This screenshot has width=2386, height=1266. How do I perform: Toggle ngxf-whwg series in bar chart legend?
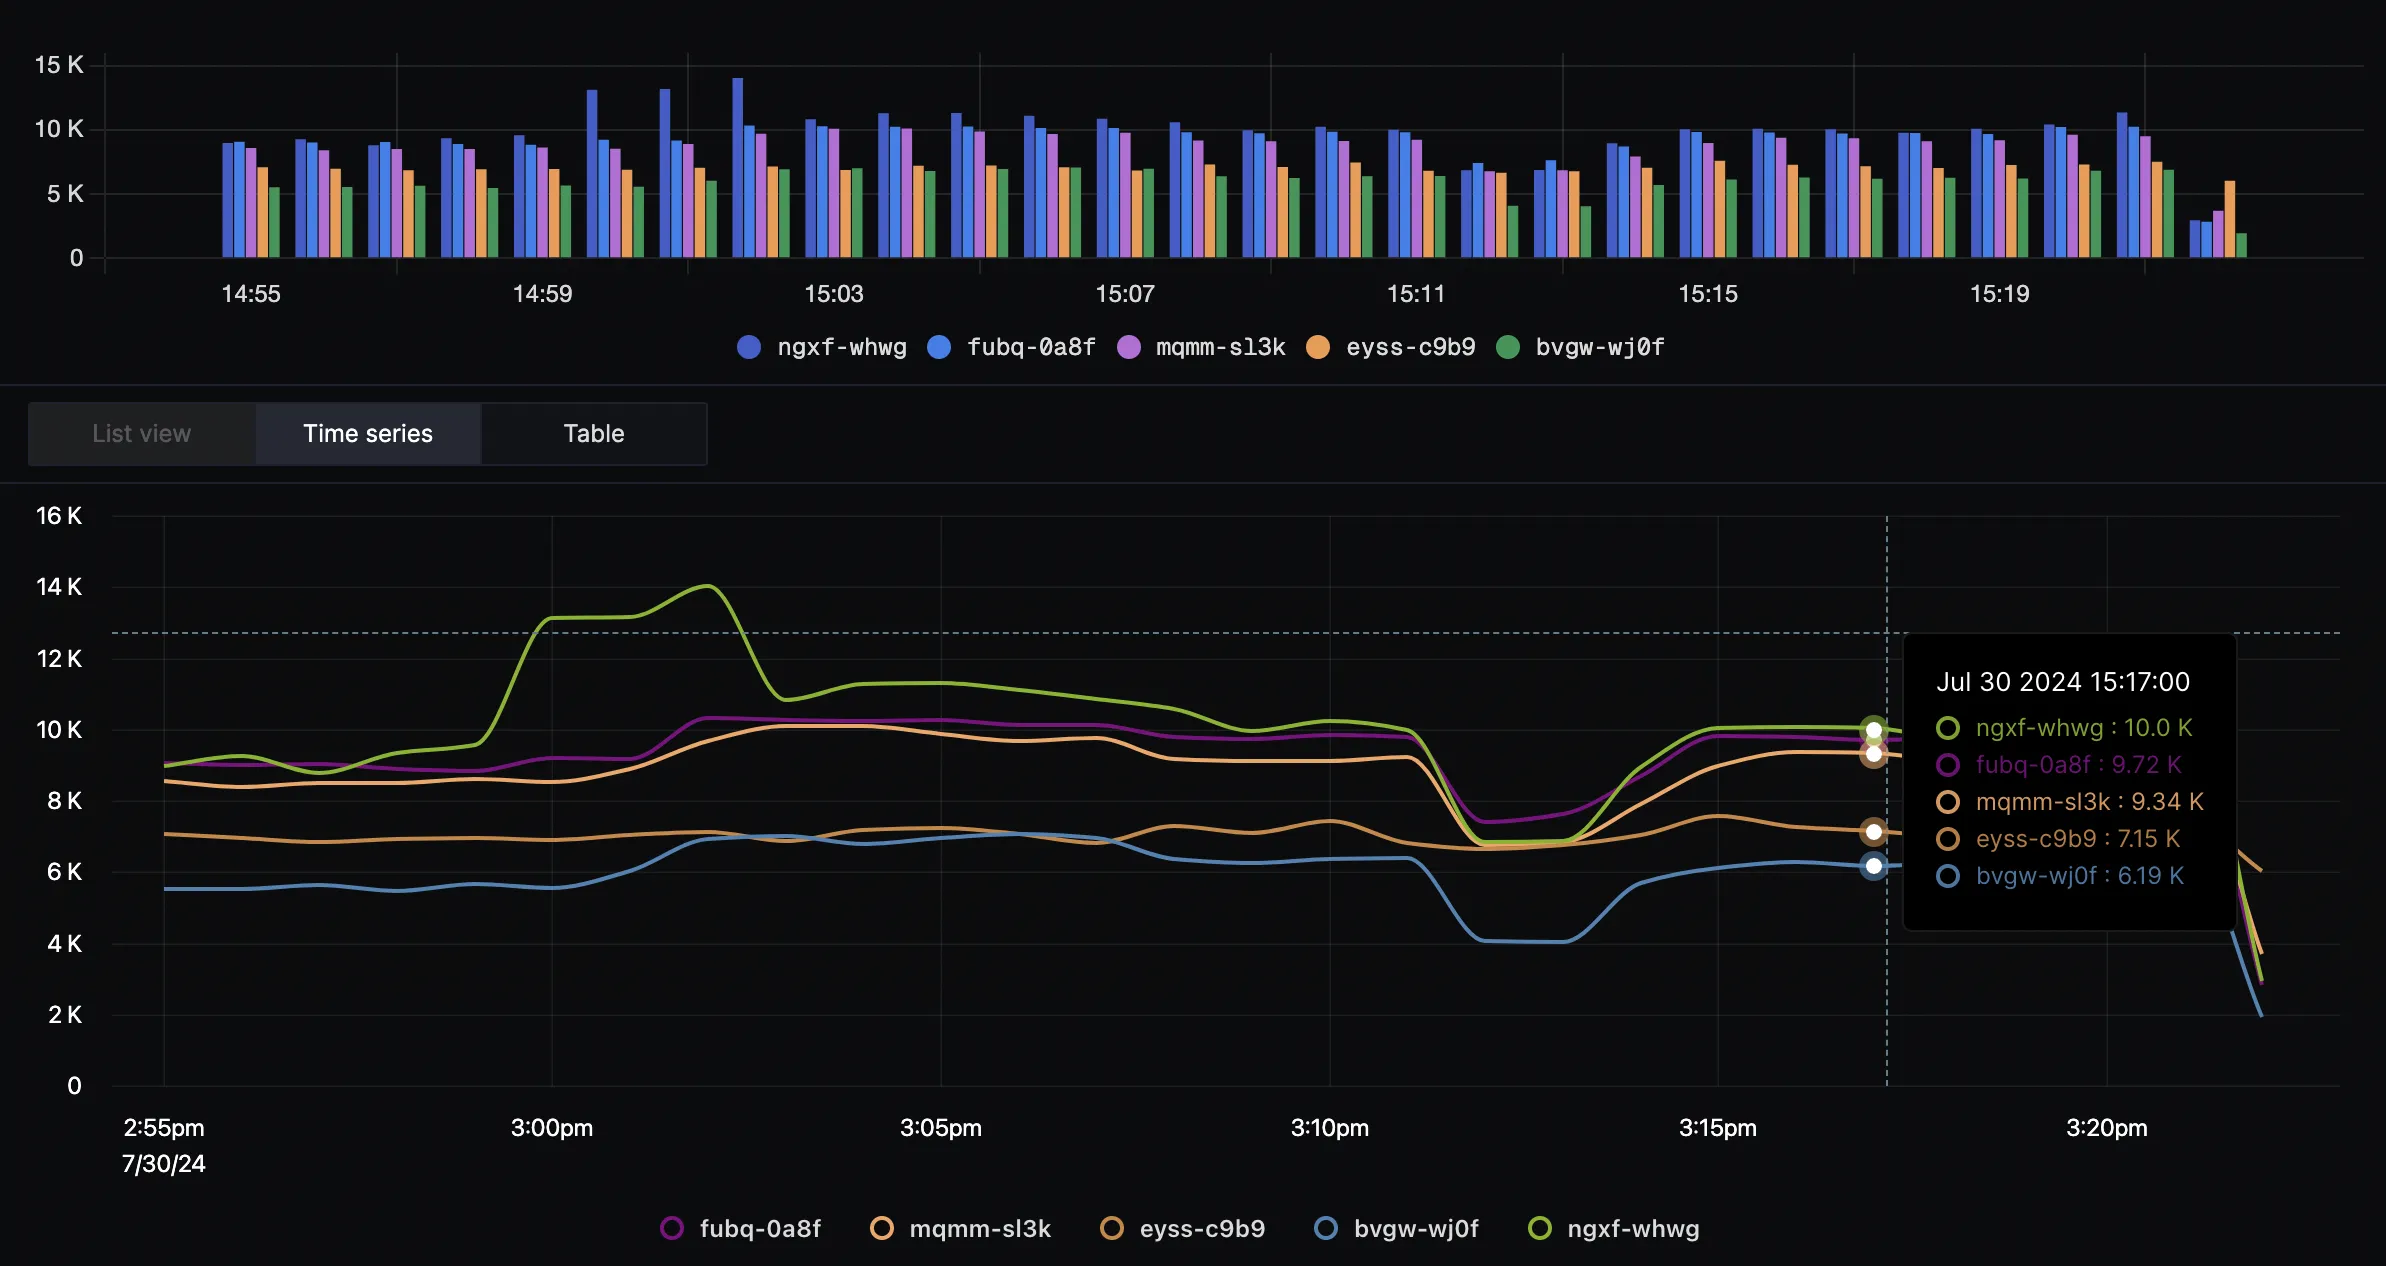(821, 347)
